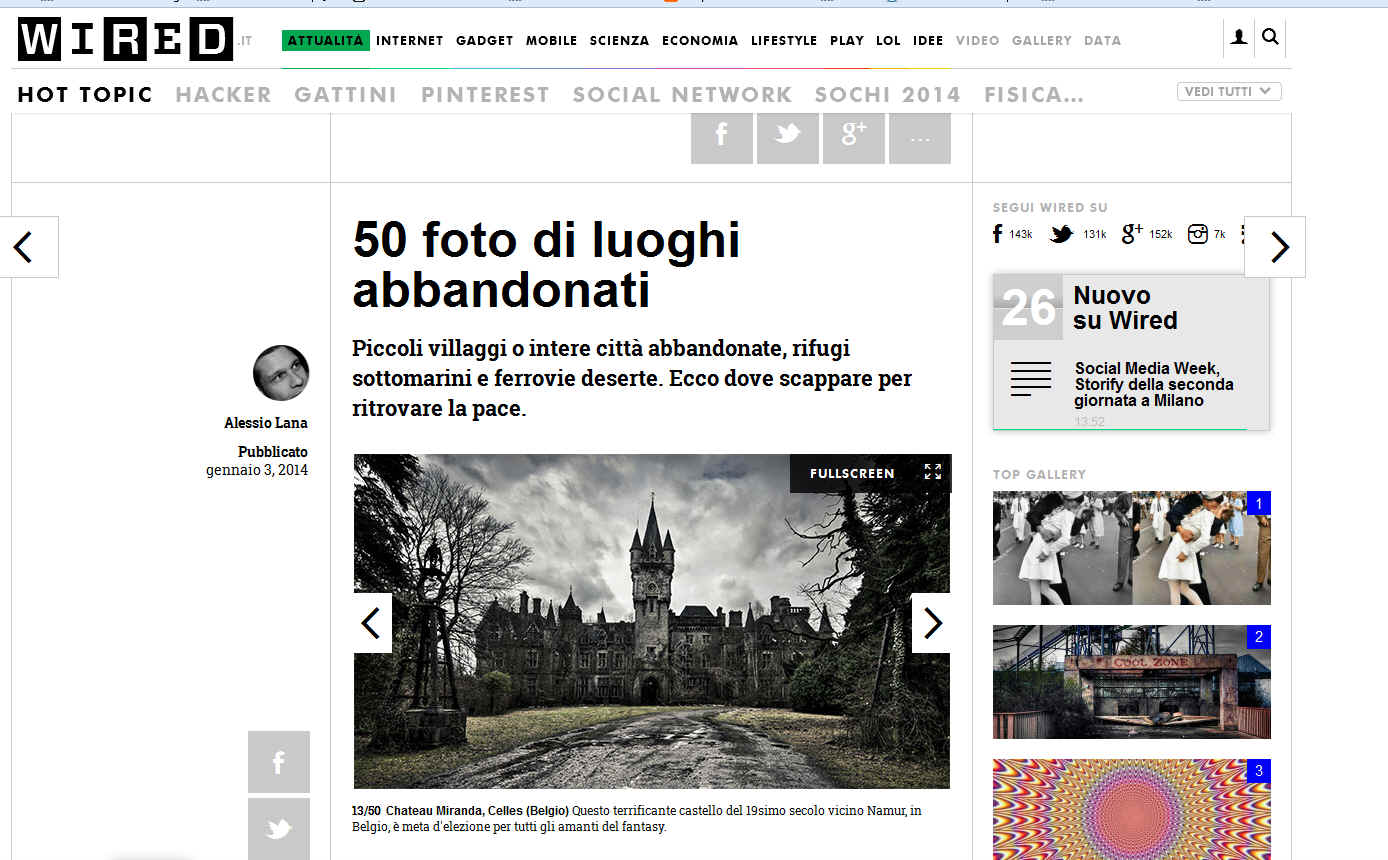Click the 'Pubblicato' label under the author
This screenshot has width=1388, height=860.
tap(273, 452)
